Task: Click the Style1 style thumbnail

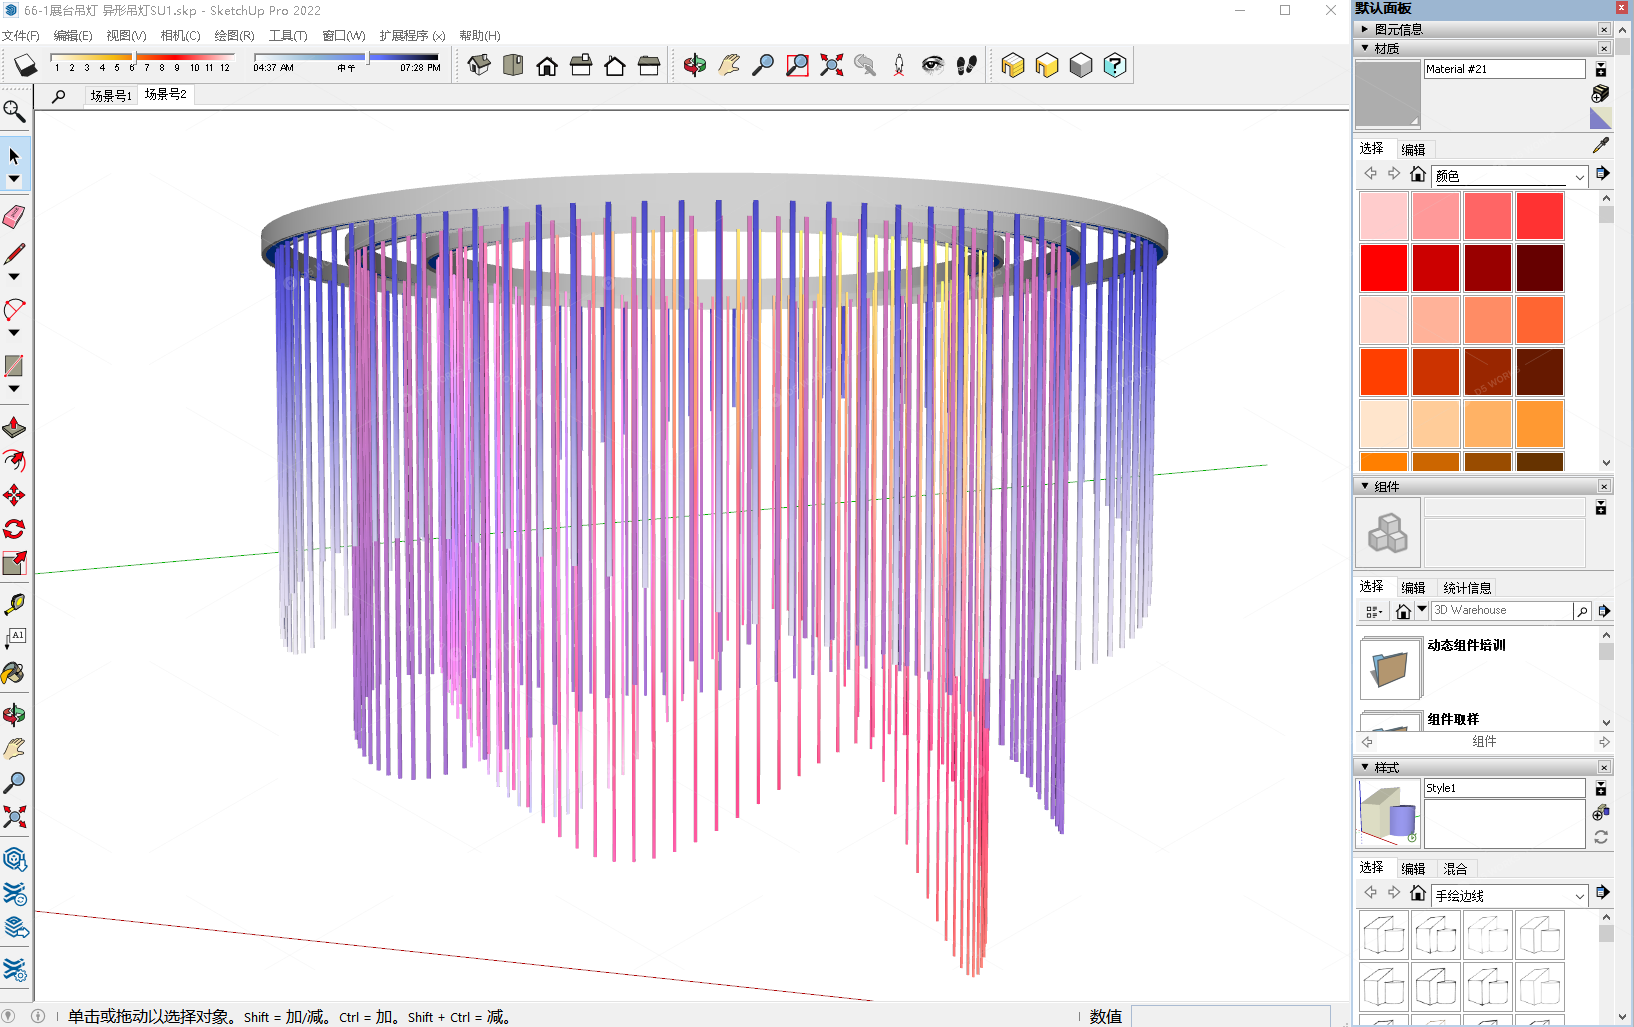Action: [x=1388, y=813]
